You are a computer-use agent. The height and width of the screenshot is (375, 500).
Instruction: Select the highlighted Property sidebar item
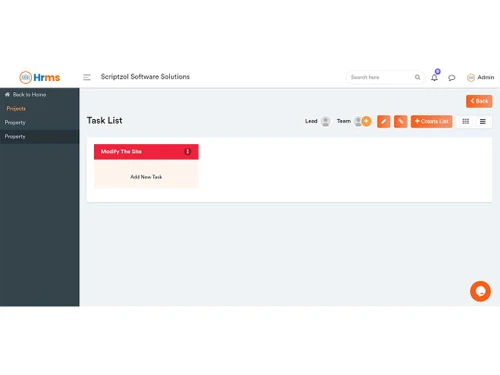tap(39, 136)
